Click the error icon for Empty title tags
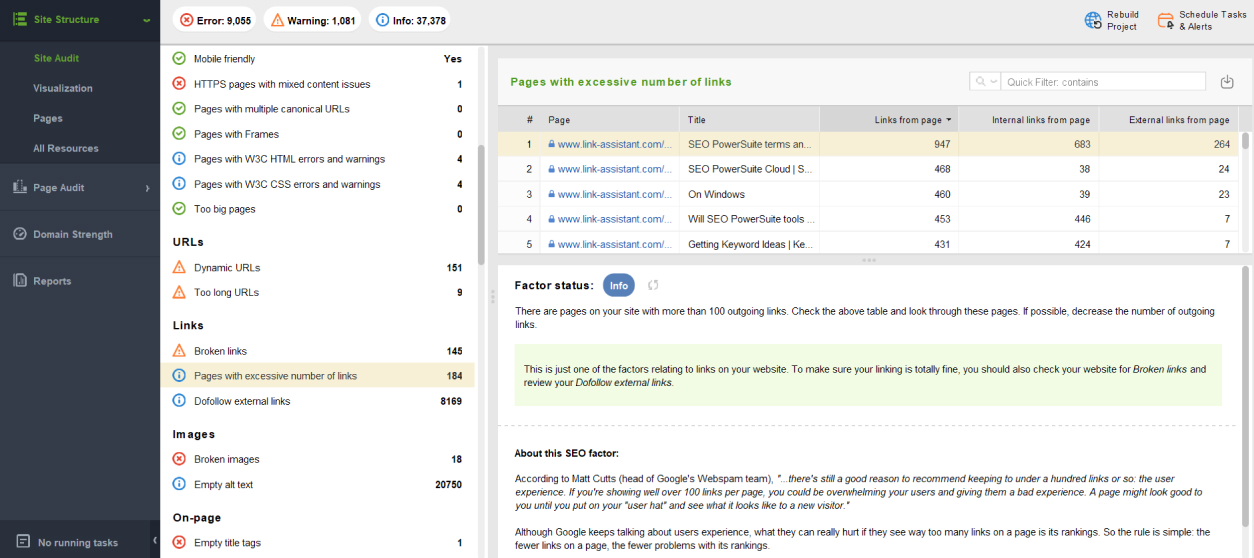 [x=179, y=543]
